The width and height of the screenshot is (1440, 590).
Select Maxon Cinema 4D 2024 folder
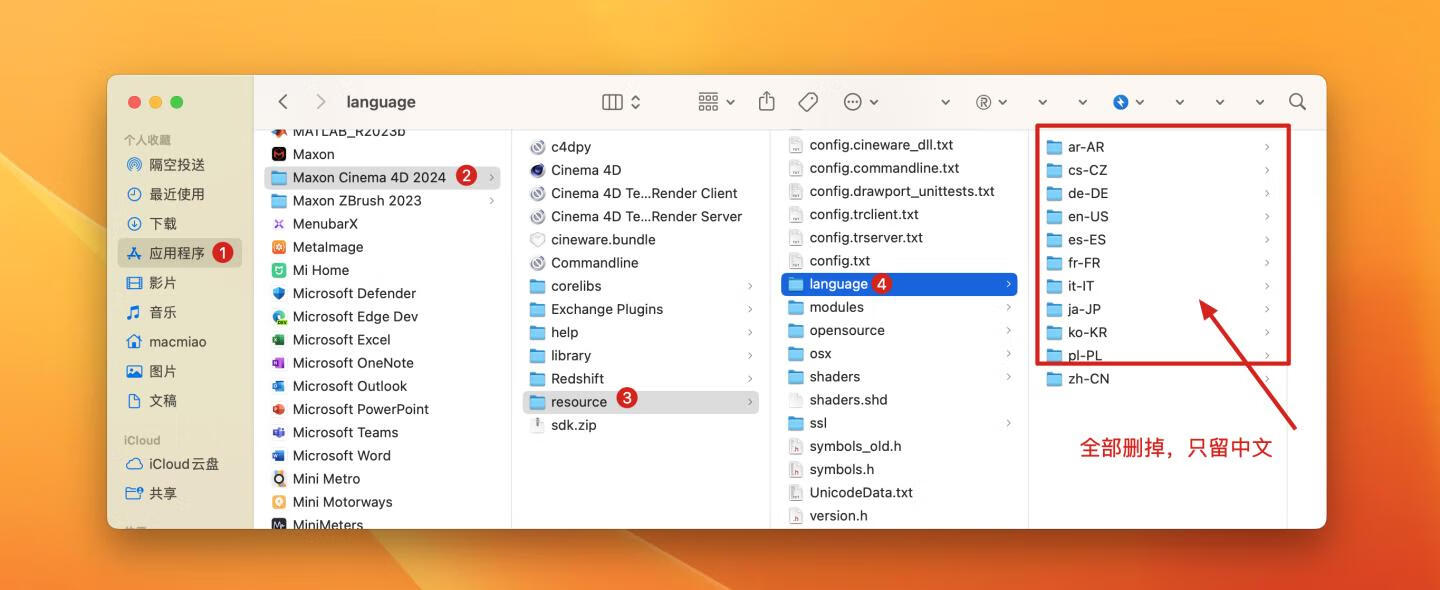[383, 177]
